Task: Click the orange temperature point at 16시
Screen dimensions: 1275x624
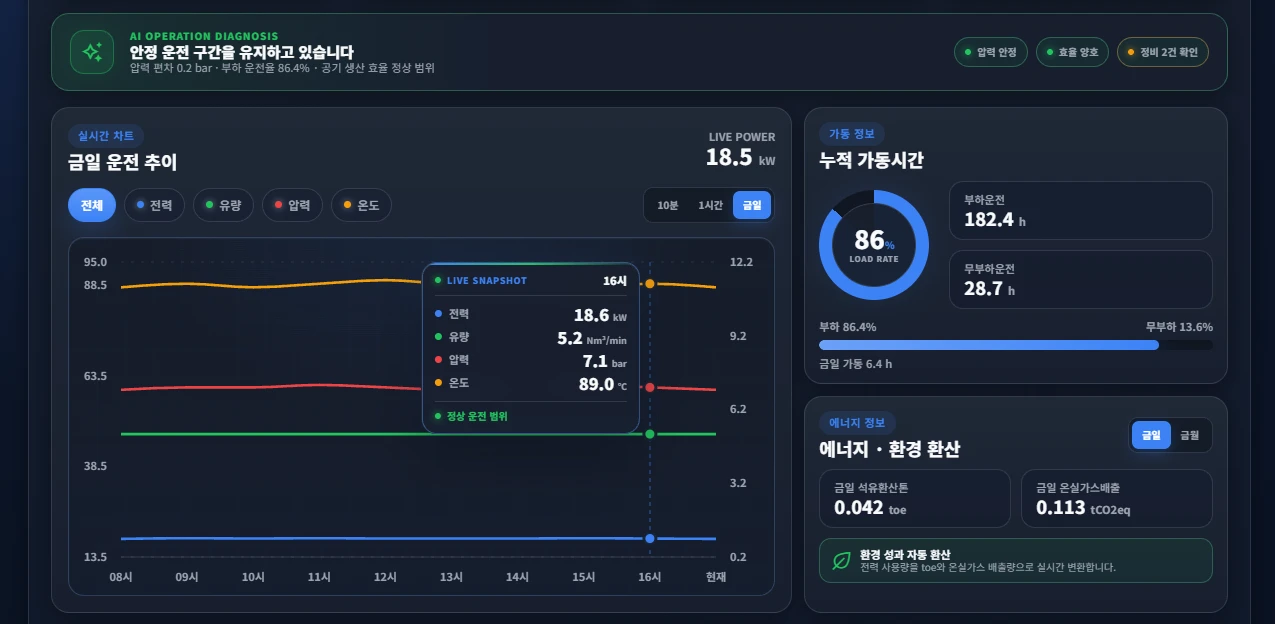Action: 650,284
